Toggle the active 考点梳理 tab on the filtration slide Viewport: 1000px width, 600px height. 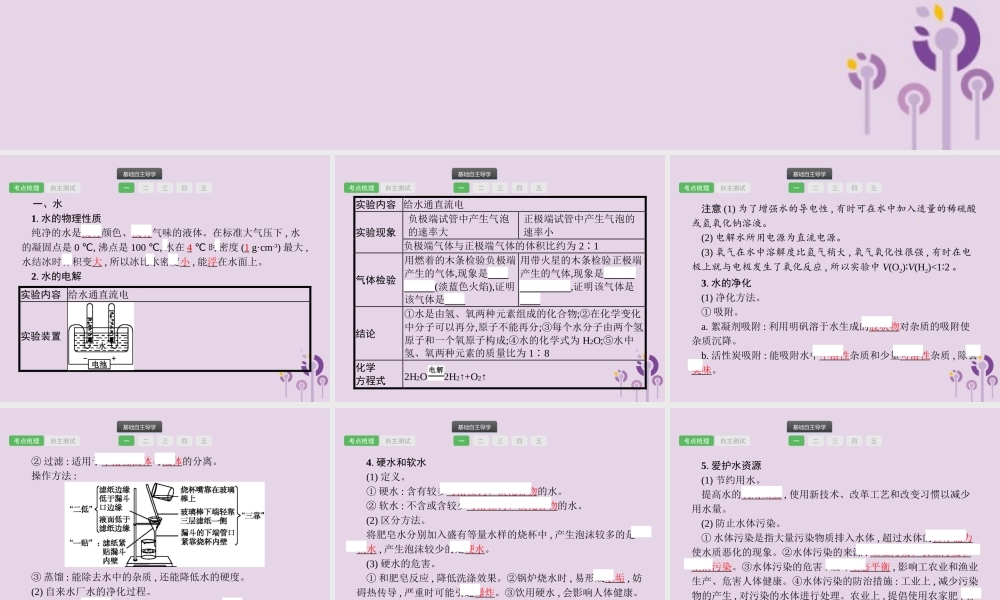28,441
